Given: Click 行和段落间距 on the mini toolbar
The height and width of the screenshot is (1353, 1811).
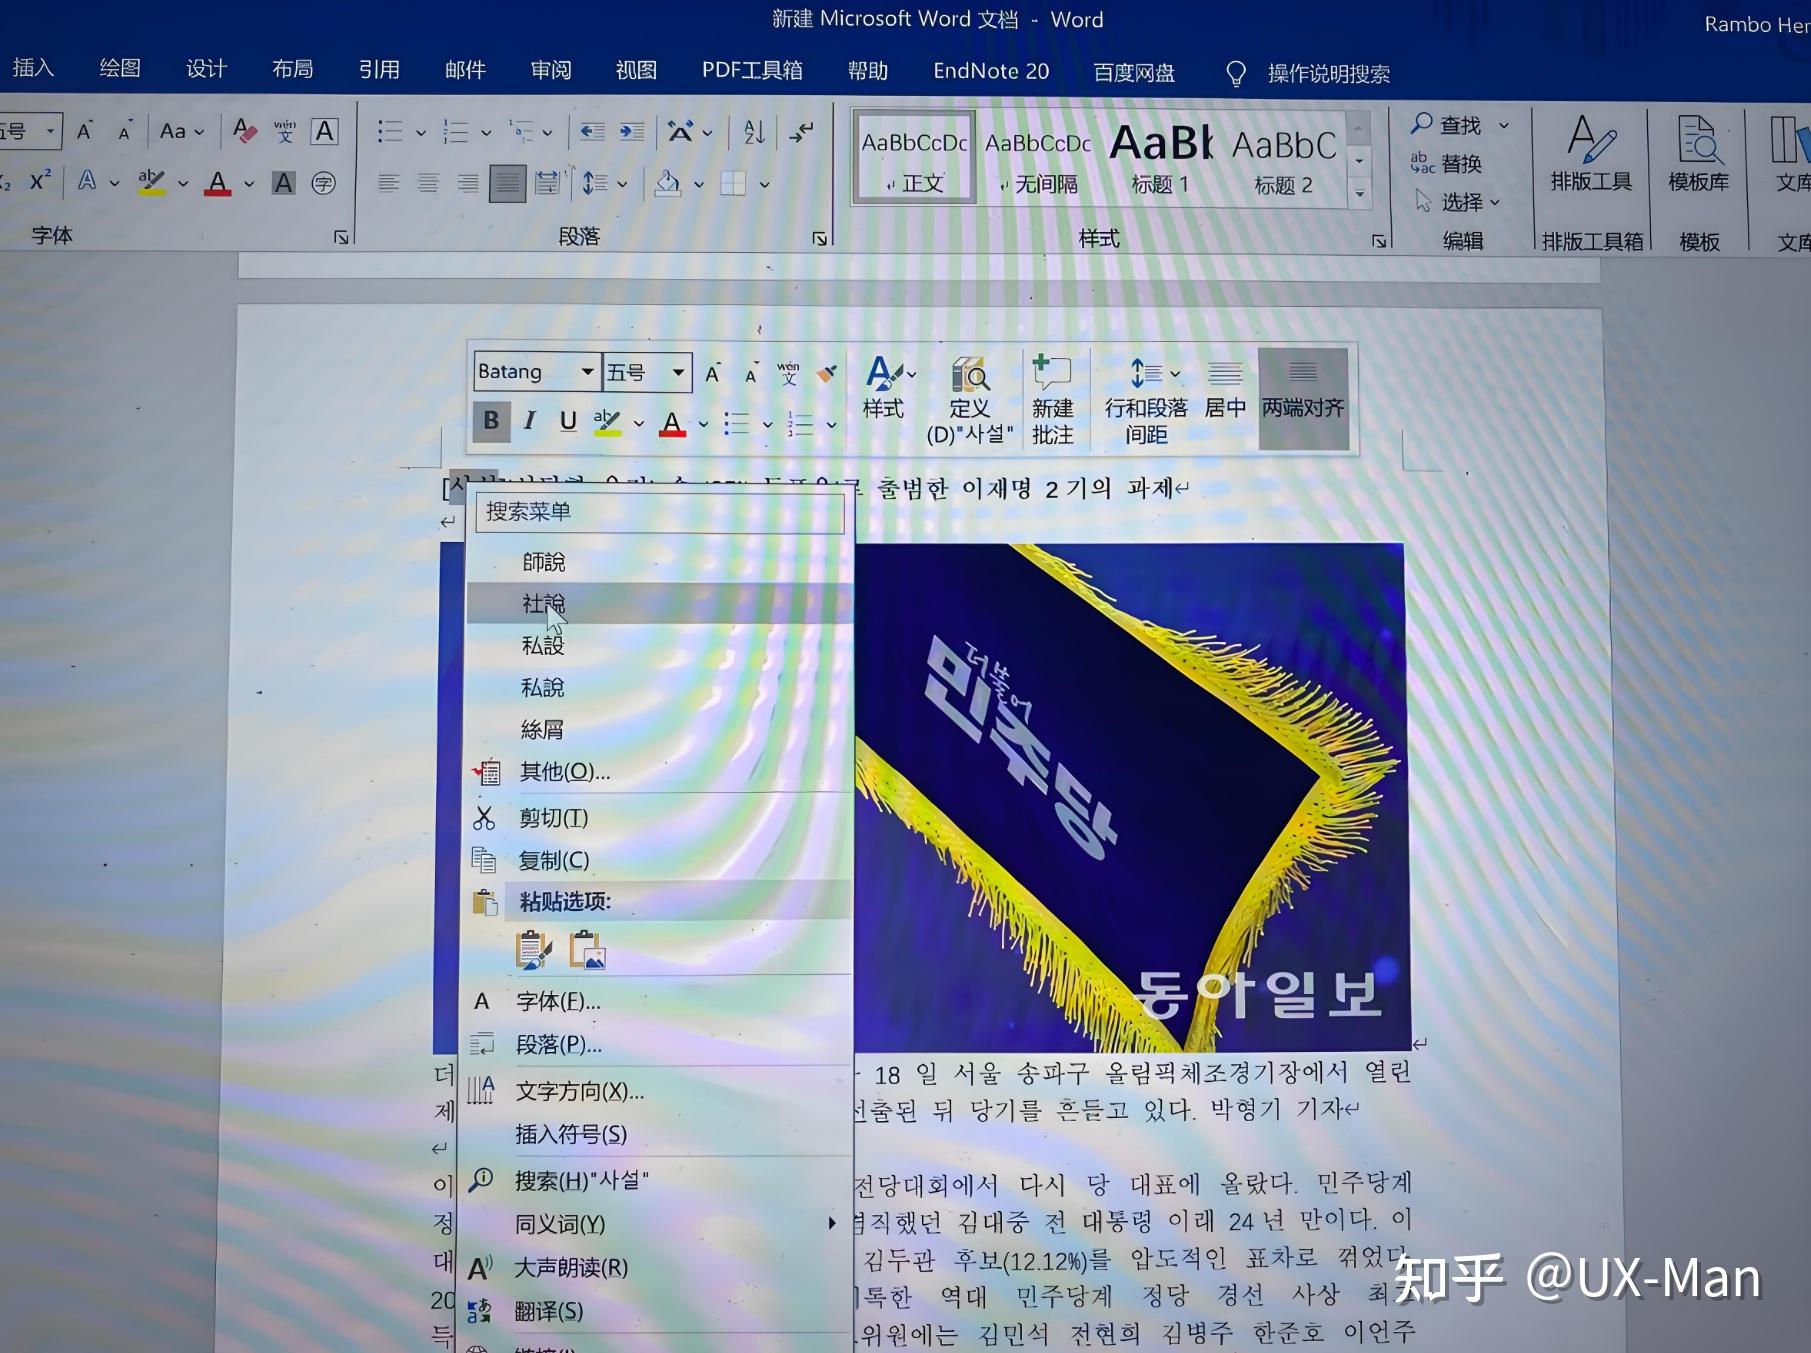Looking at the screenshot, I should 1146,400.
